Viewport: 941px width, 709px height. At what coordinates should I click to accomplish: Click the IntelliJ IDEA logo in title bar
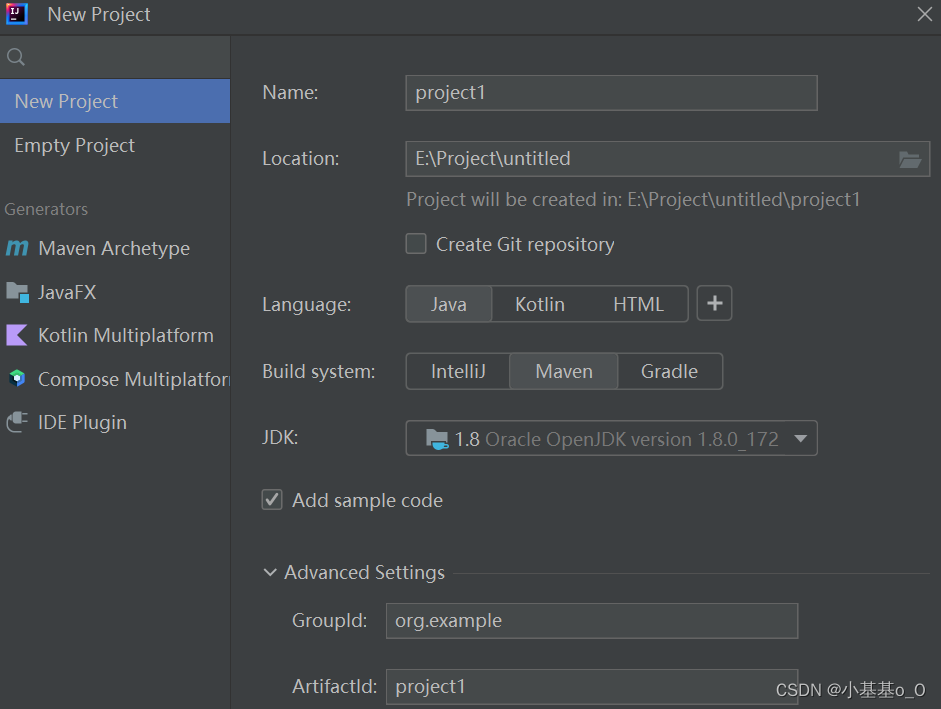(x=17, y=13)
